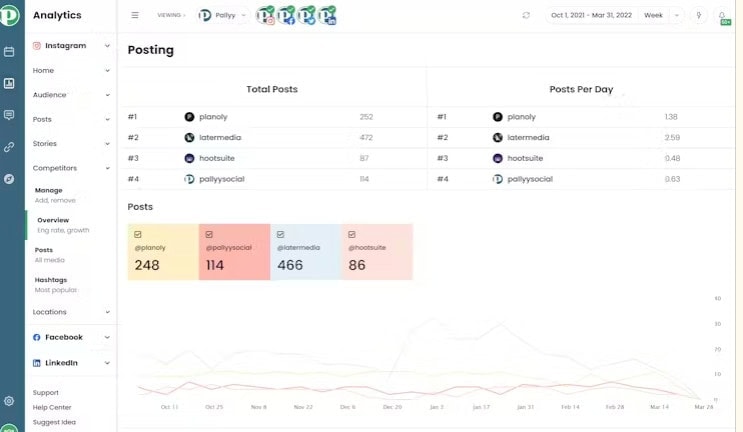Open the Week interval dropdown
The width and height of the screenshot is (743, 432).
pyautogui.click(x=663, y=15)
